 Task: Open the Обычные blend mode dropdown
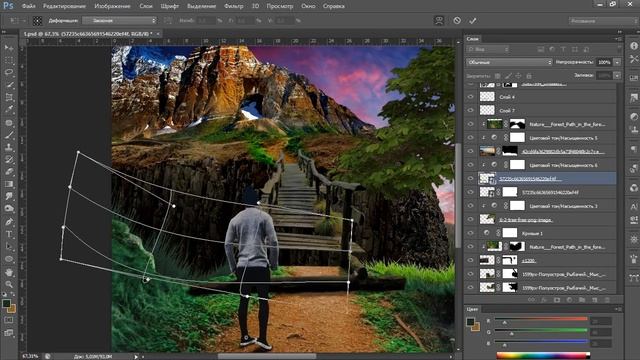pos(509,62)
